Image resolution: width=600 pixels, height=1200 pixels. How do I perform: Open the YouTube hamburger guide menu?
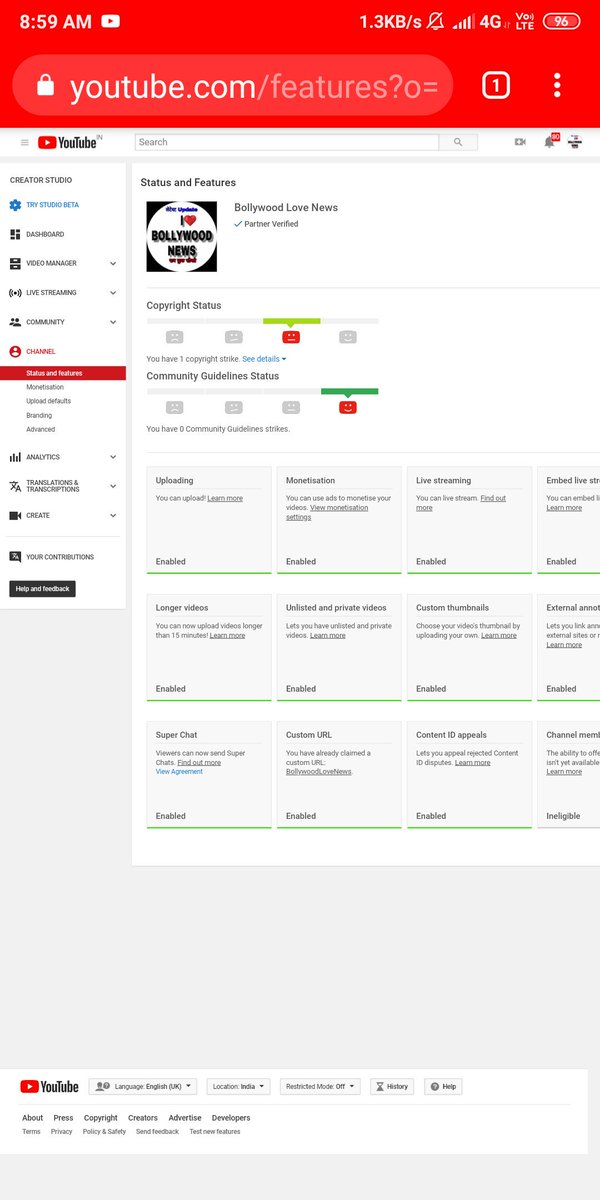click(25, 143)
